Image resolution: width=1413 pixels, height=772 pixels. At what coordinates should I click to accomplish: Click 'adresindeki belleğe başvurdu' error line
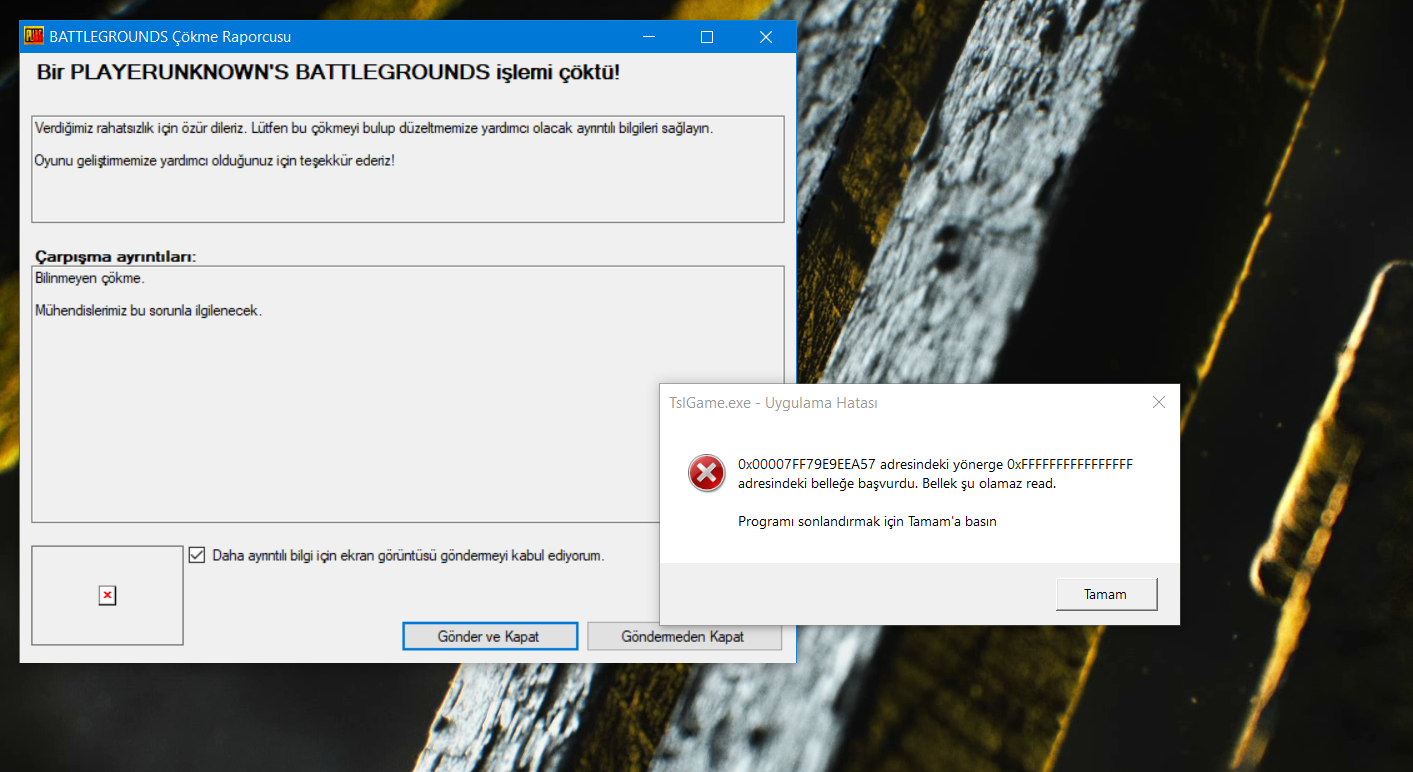point(897,484)
